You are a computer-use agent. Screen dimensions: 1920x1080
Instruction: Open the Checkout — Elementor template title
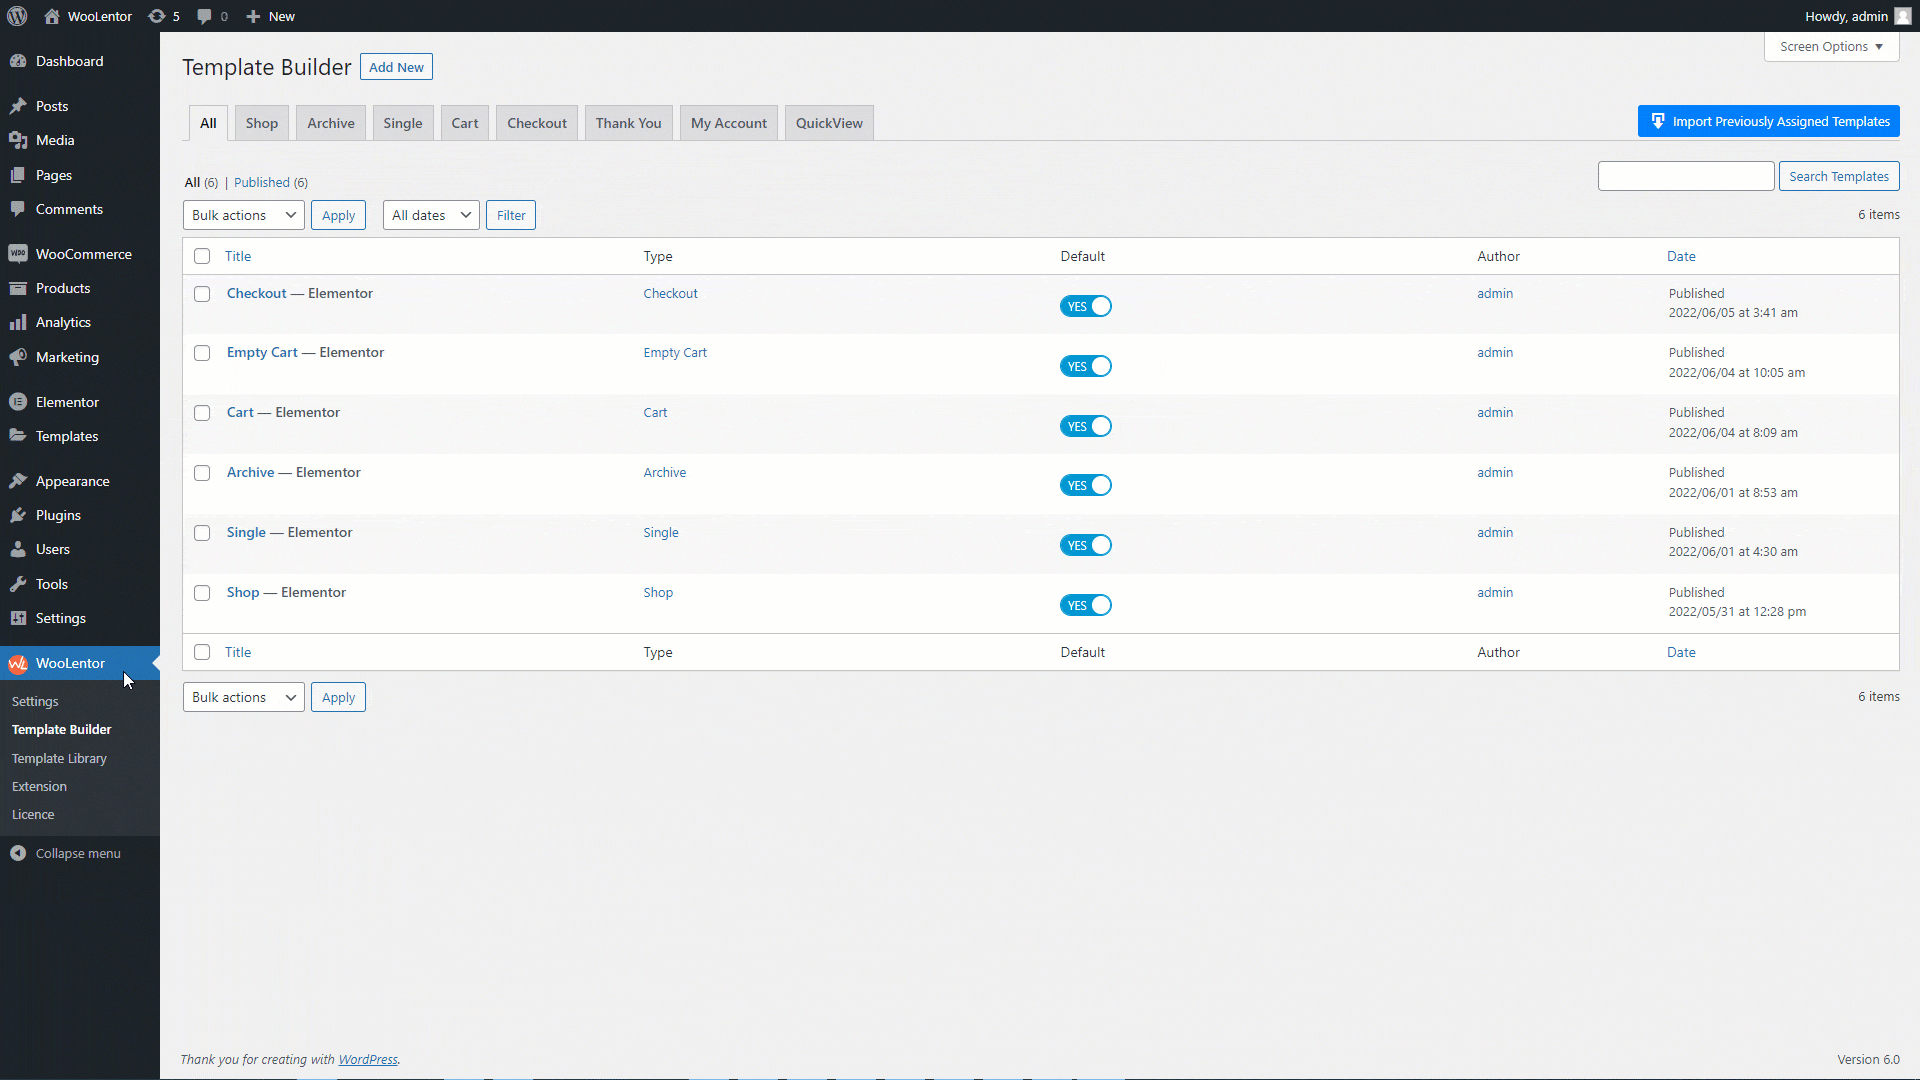[x=300, y=293]
